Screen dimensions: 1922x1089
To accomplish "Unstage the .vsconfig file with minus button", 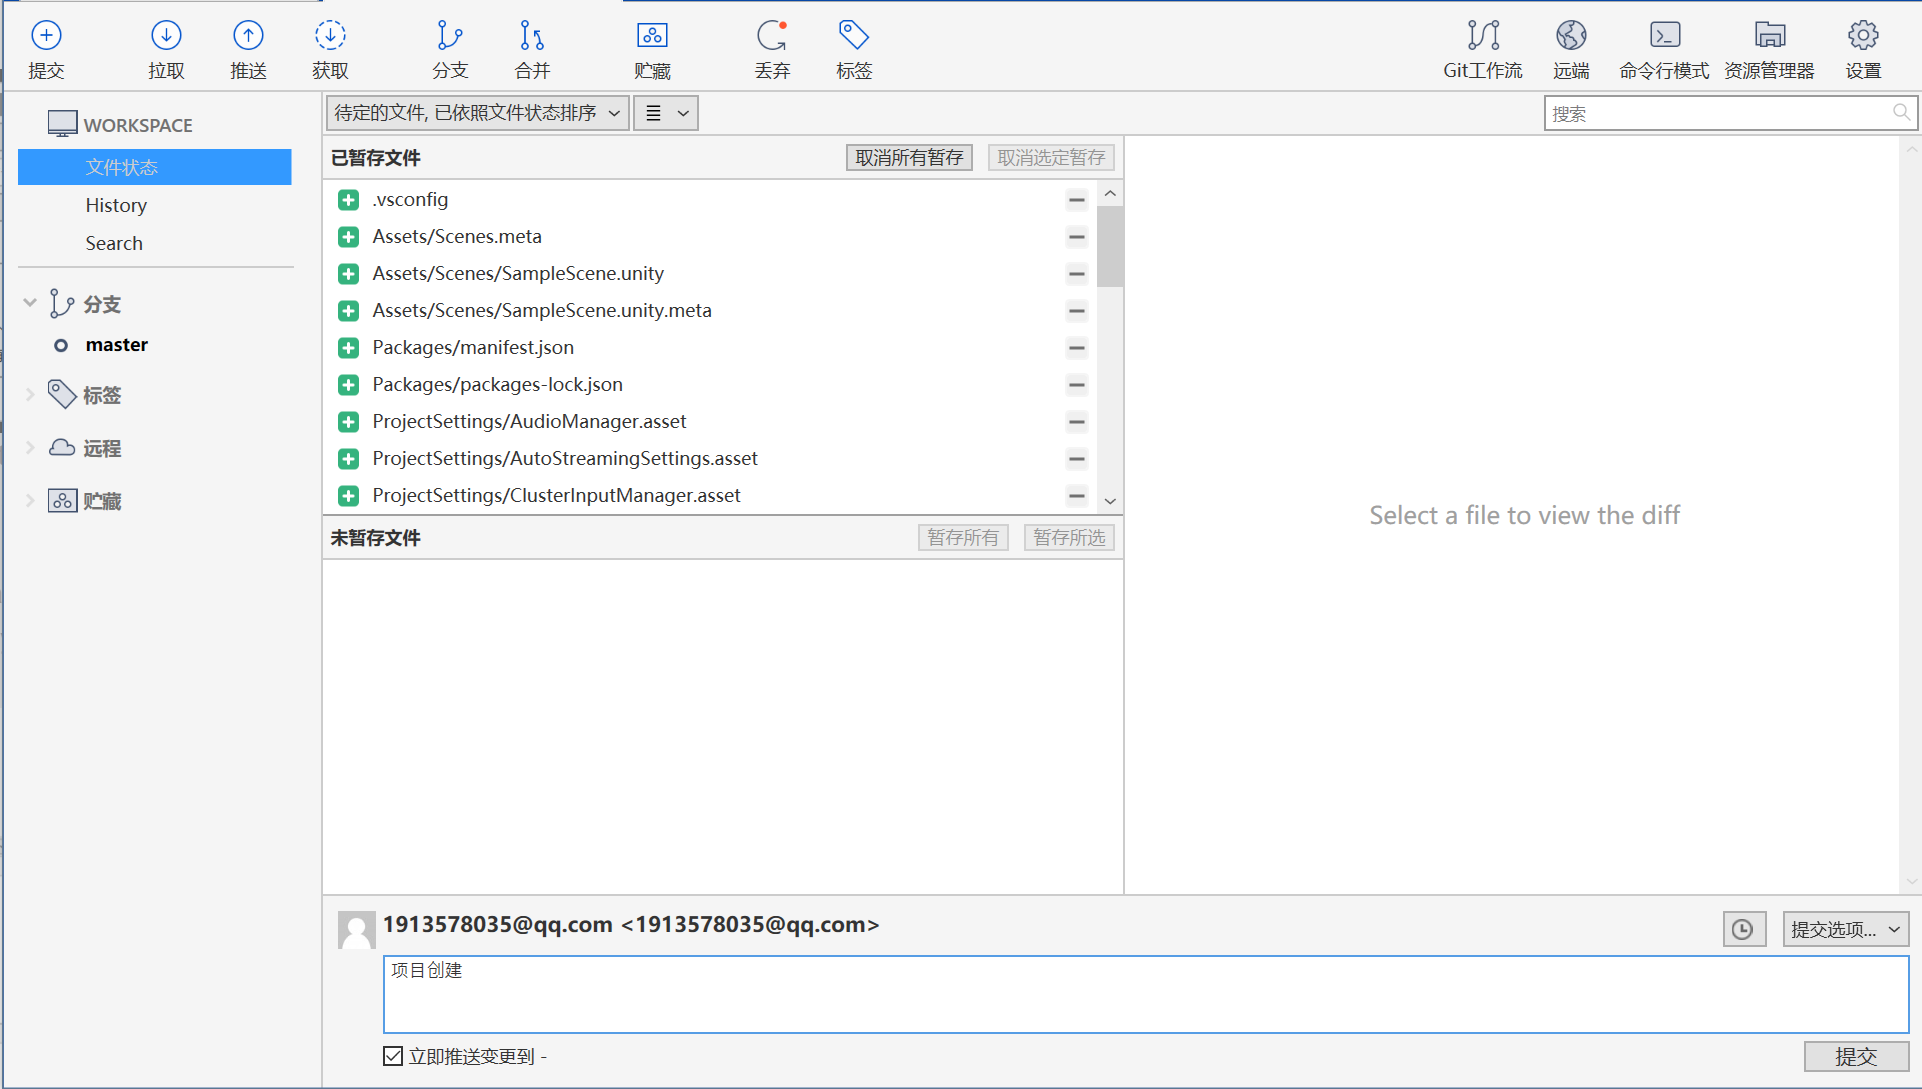I will tap(1076, 200).
